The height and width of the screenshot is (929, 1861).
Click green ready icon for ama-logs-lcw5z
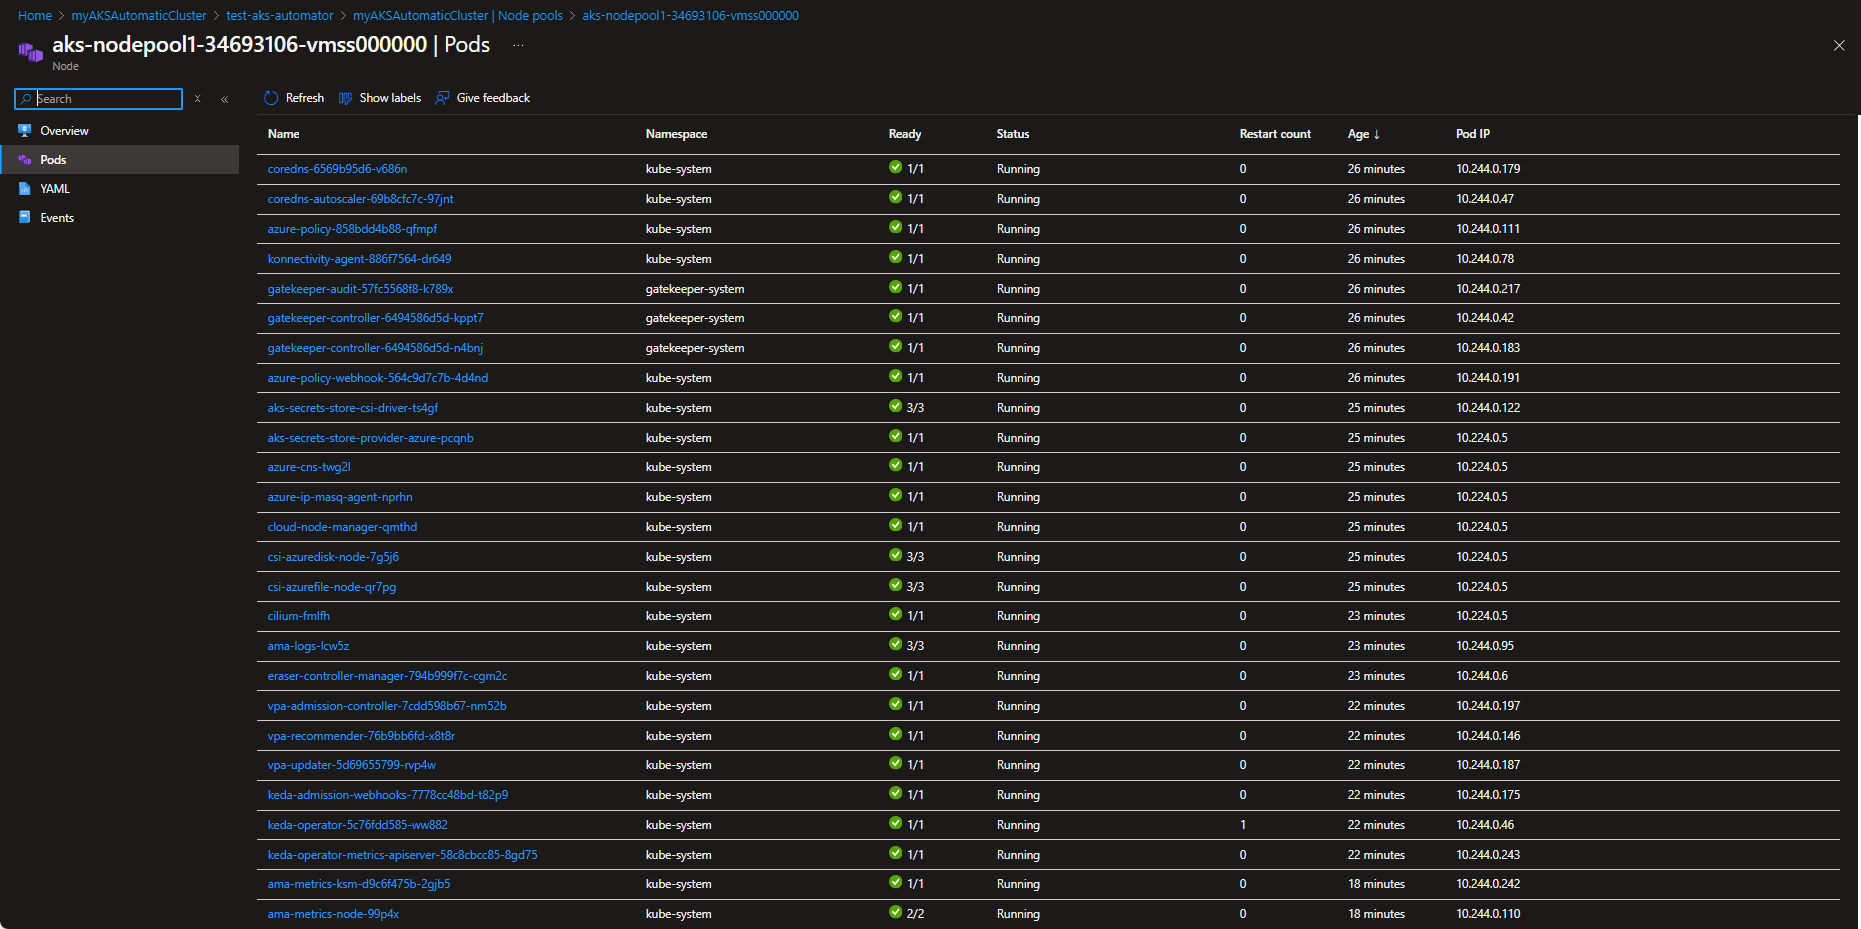point(895,645)
